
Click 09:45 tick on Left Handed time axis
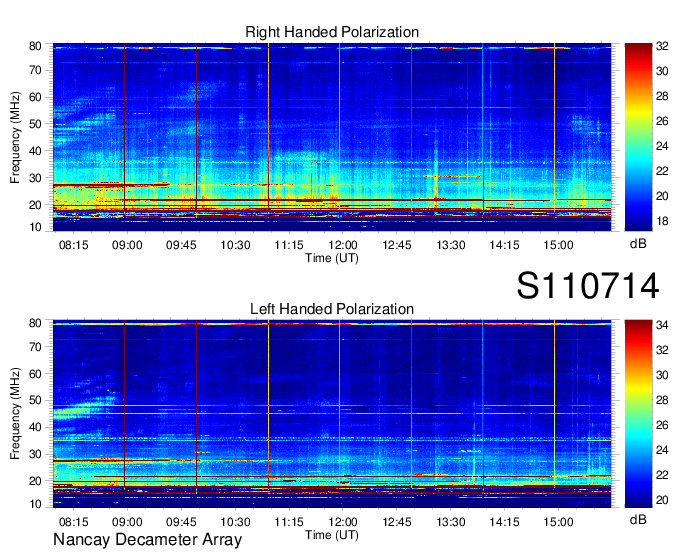181,522
